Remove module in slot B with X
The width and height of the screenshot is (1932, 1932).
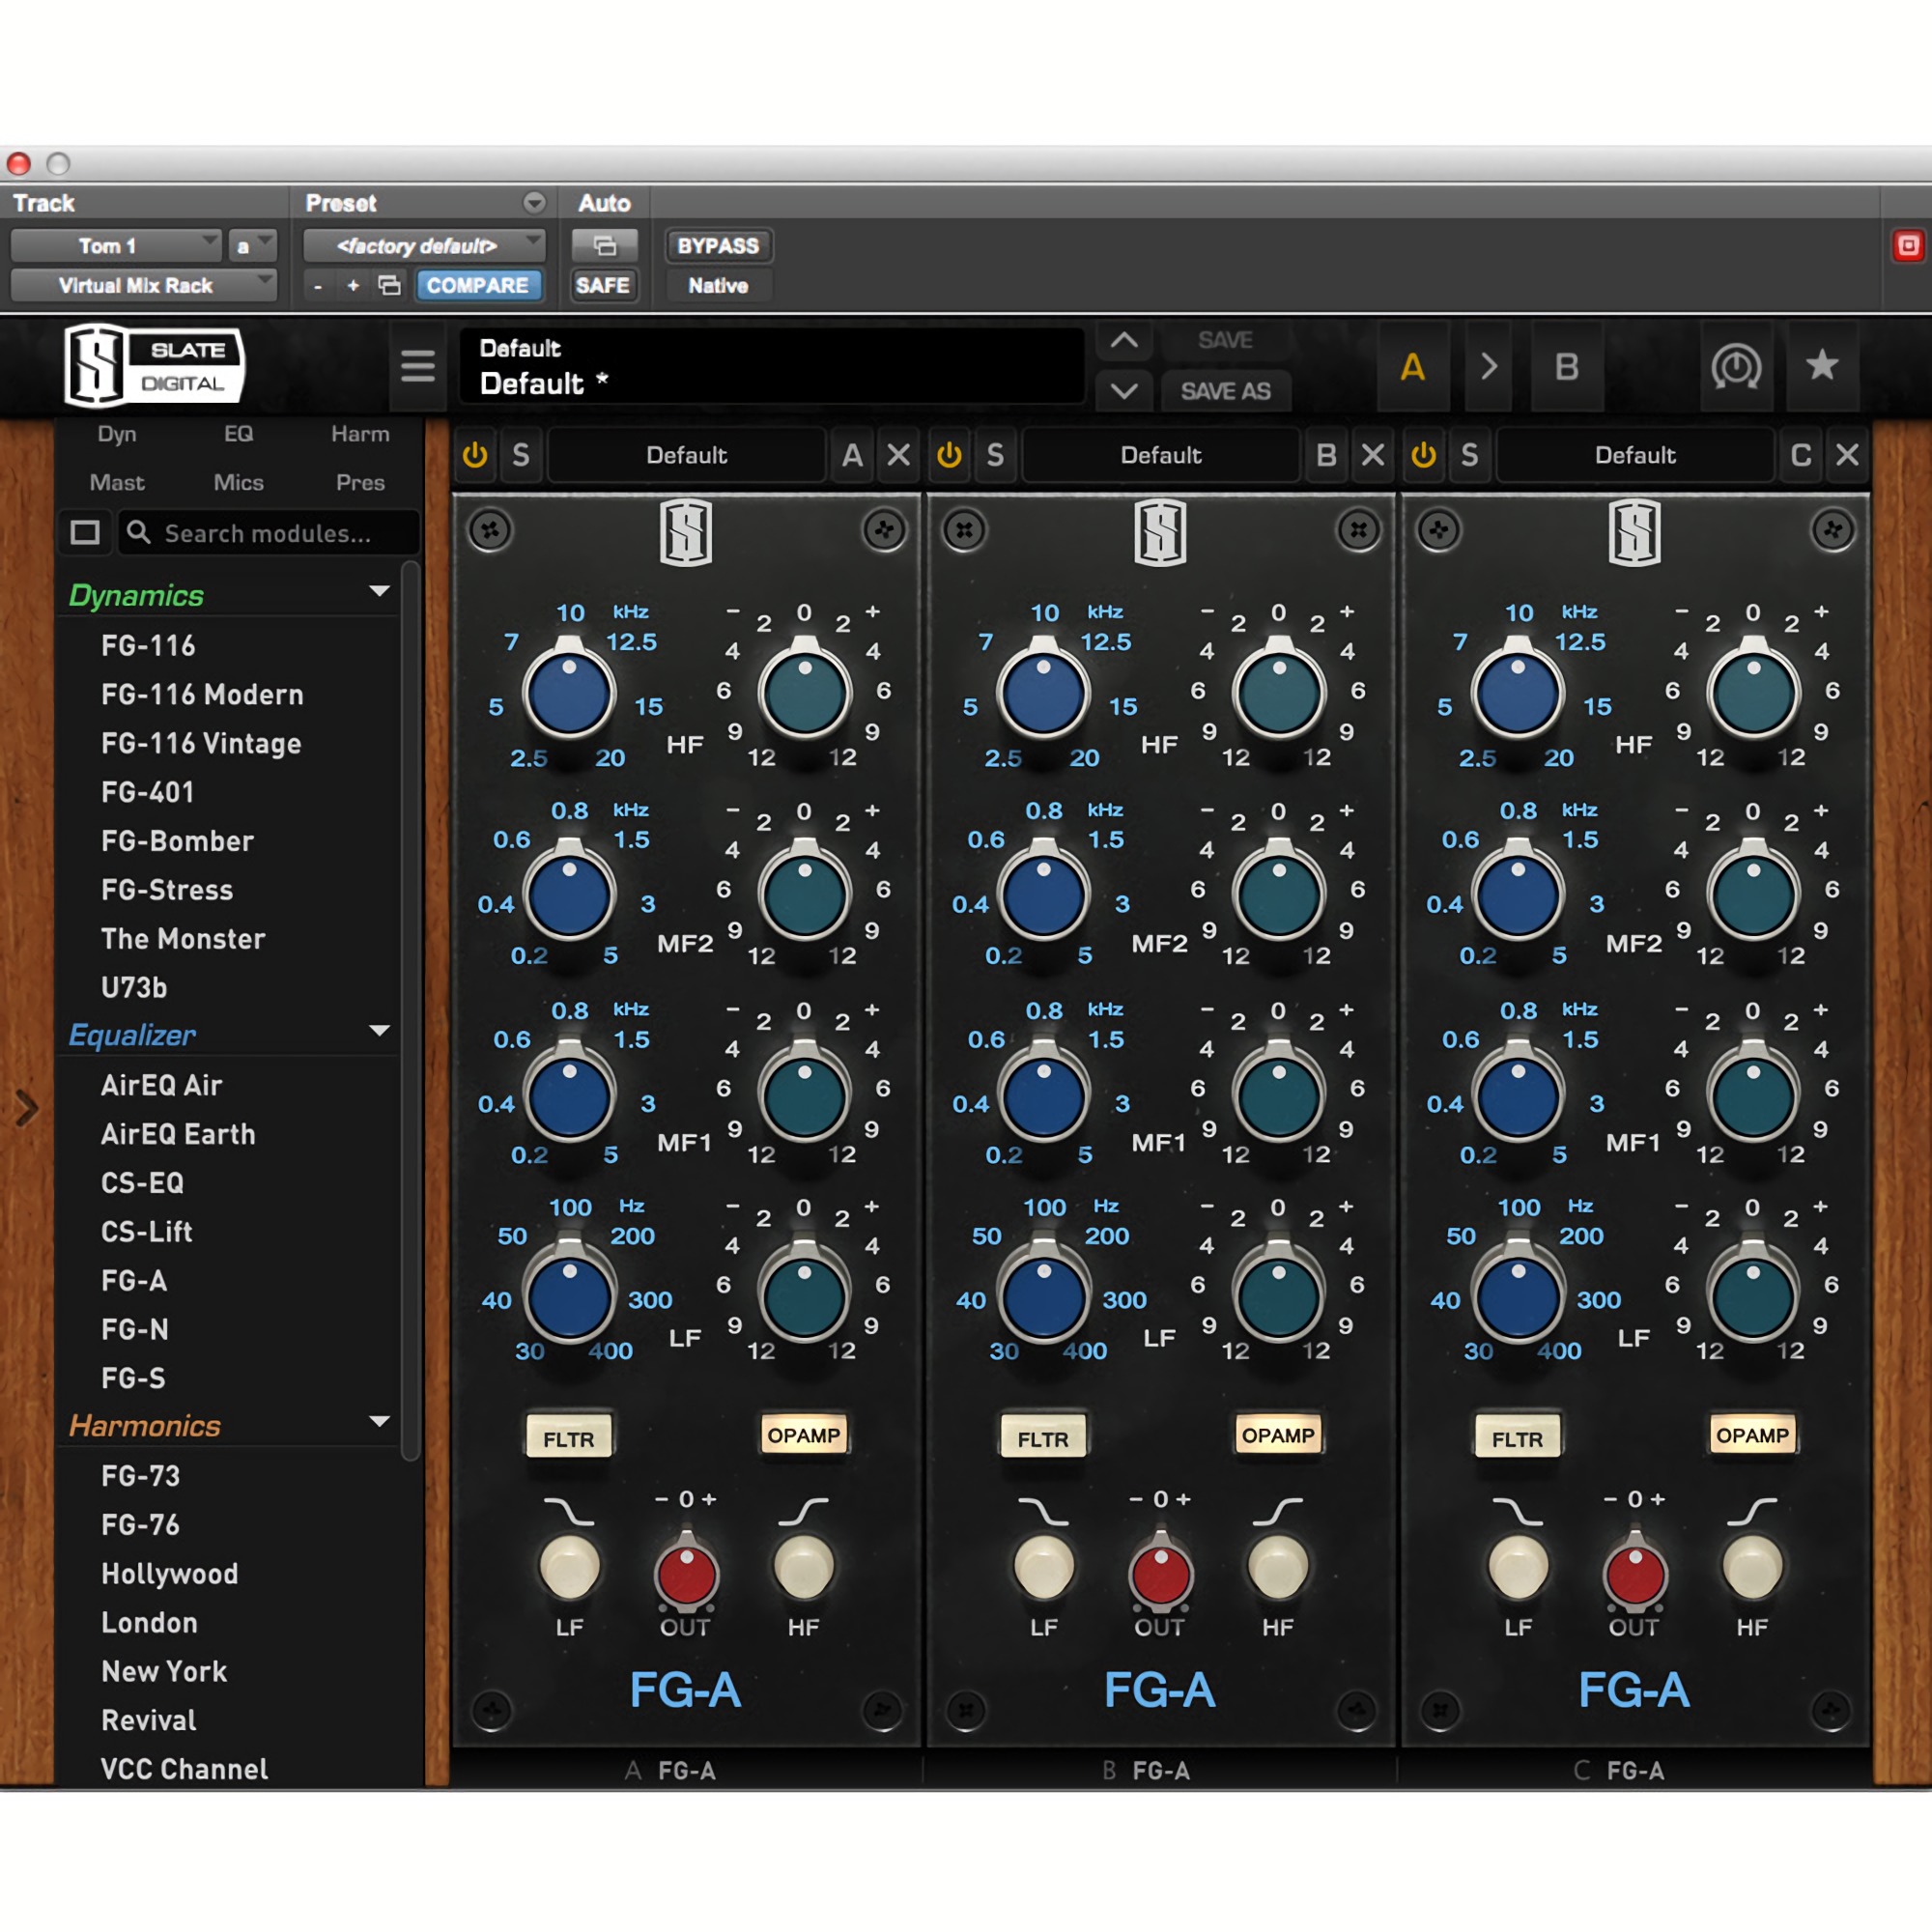[x=1373, y=455]
